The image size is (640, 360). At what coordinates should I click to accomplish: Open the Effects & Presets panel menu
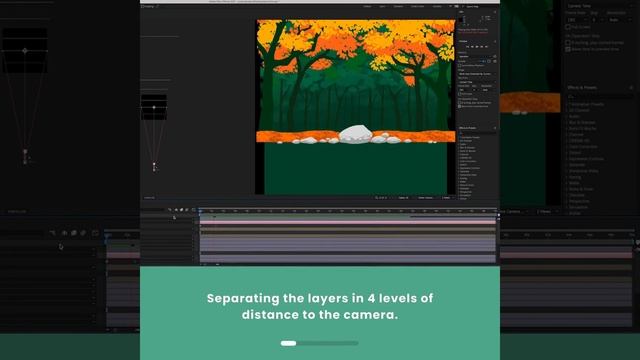[495, 128]
